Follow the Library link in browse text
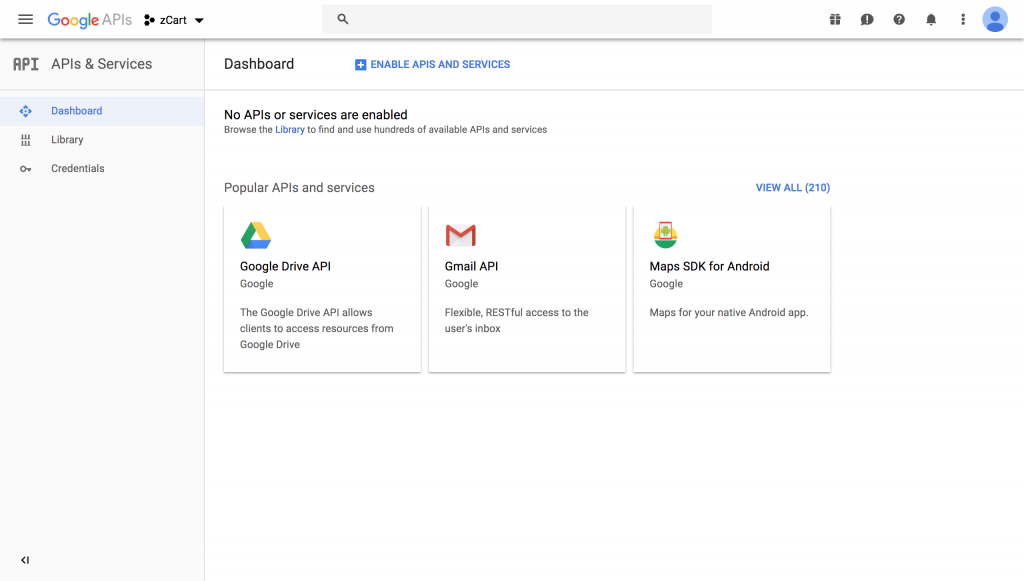 [x=289, y=130]
